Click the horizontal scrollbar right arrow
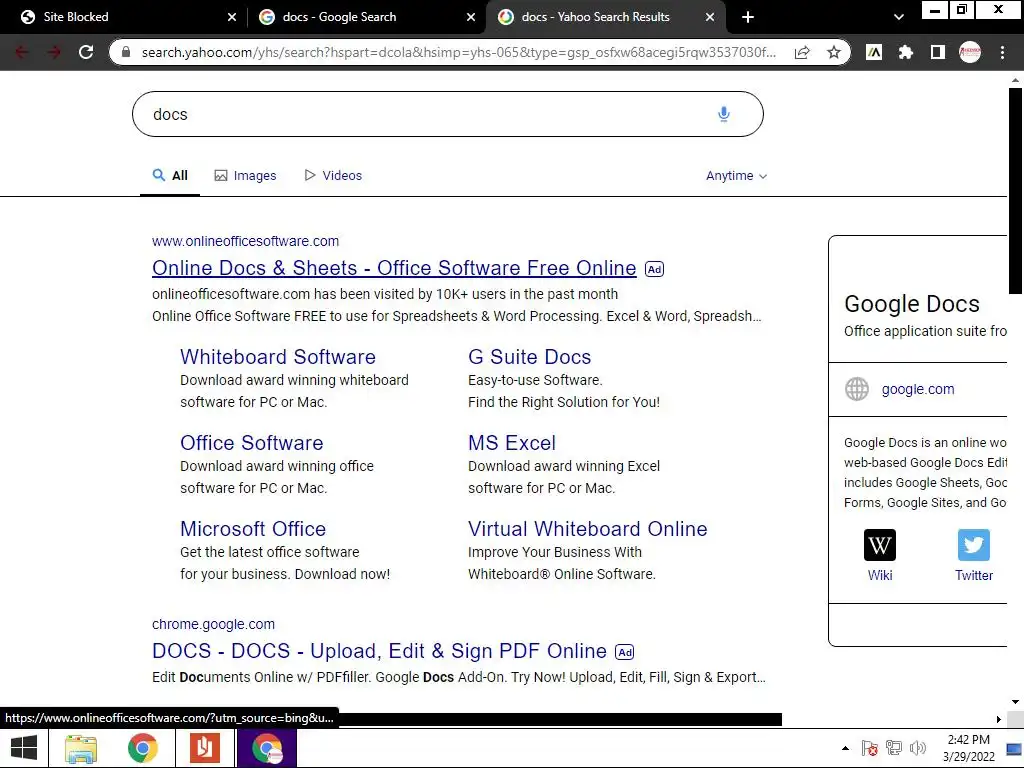 [999, 719]
